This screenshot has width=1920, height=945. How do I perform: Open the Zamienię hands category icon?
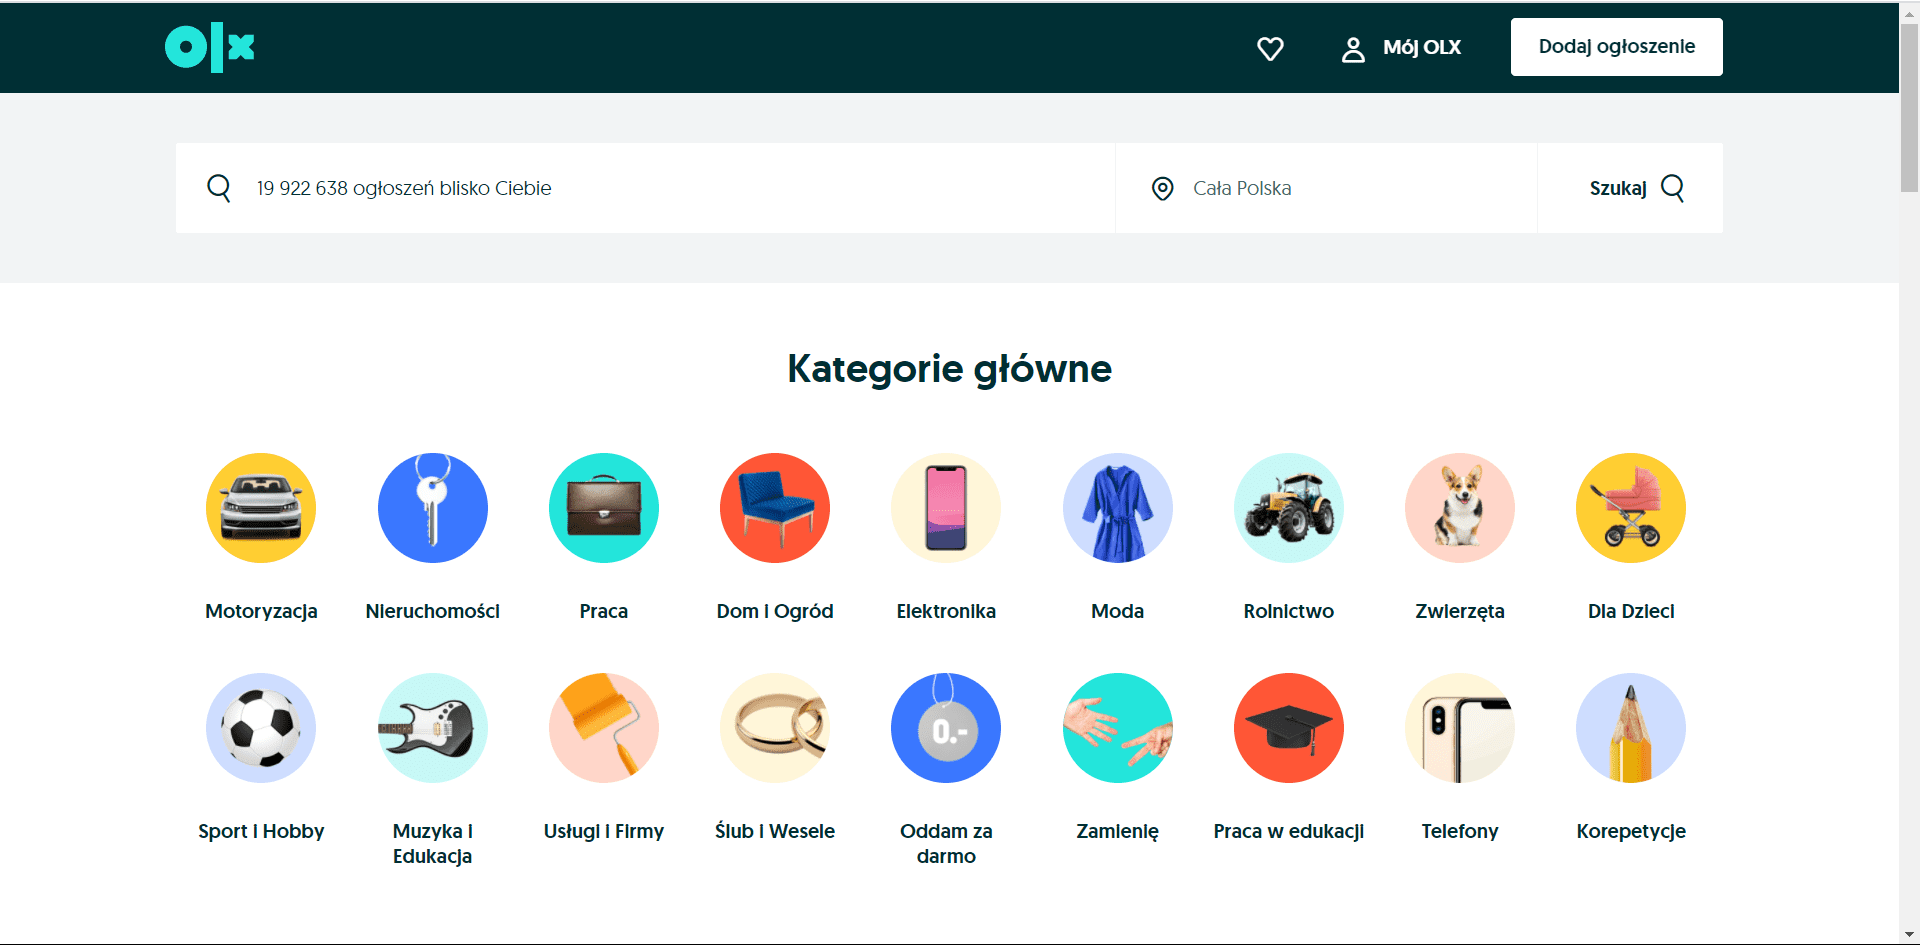click(x=1118, y=728)
